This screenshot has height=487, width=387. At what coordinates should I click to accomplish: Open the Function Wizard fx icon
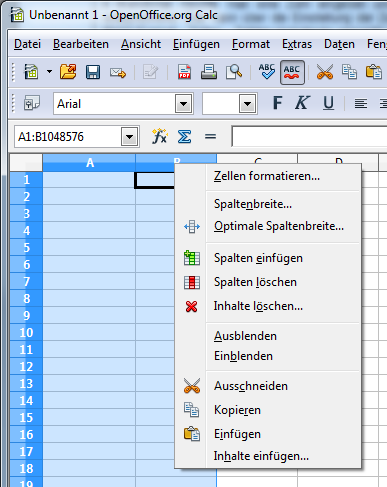(x=159, y=136)
